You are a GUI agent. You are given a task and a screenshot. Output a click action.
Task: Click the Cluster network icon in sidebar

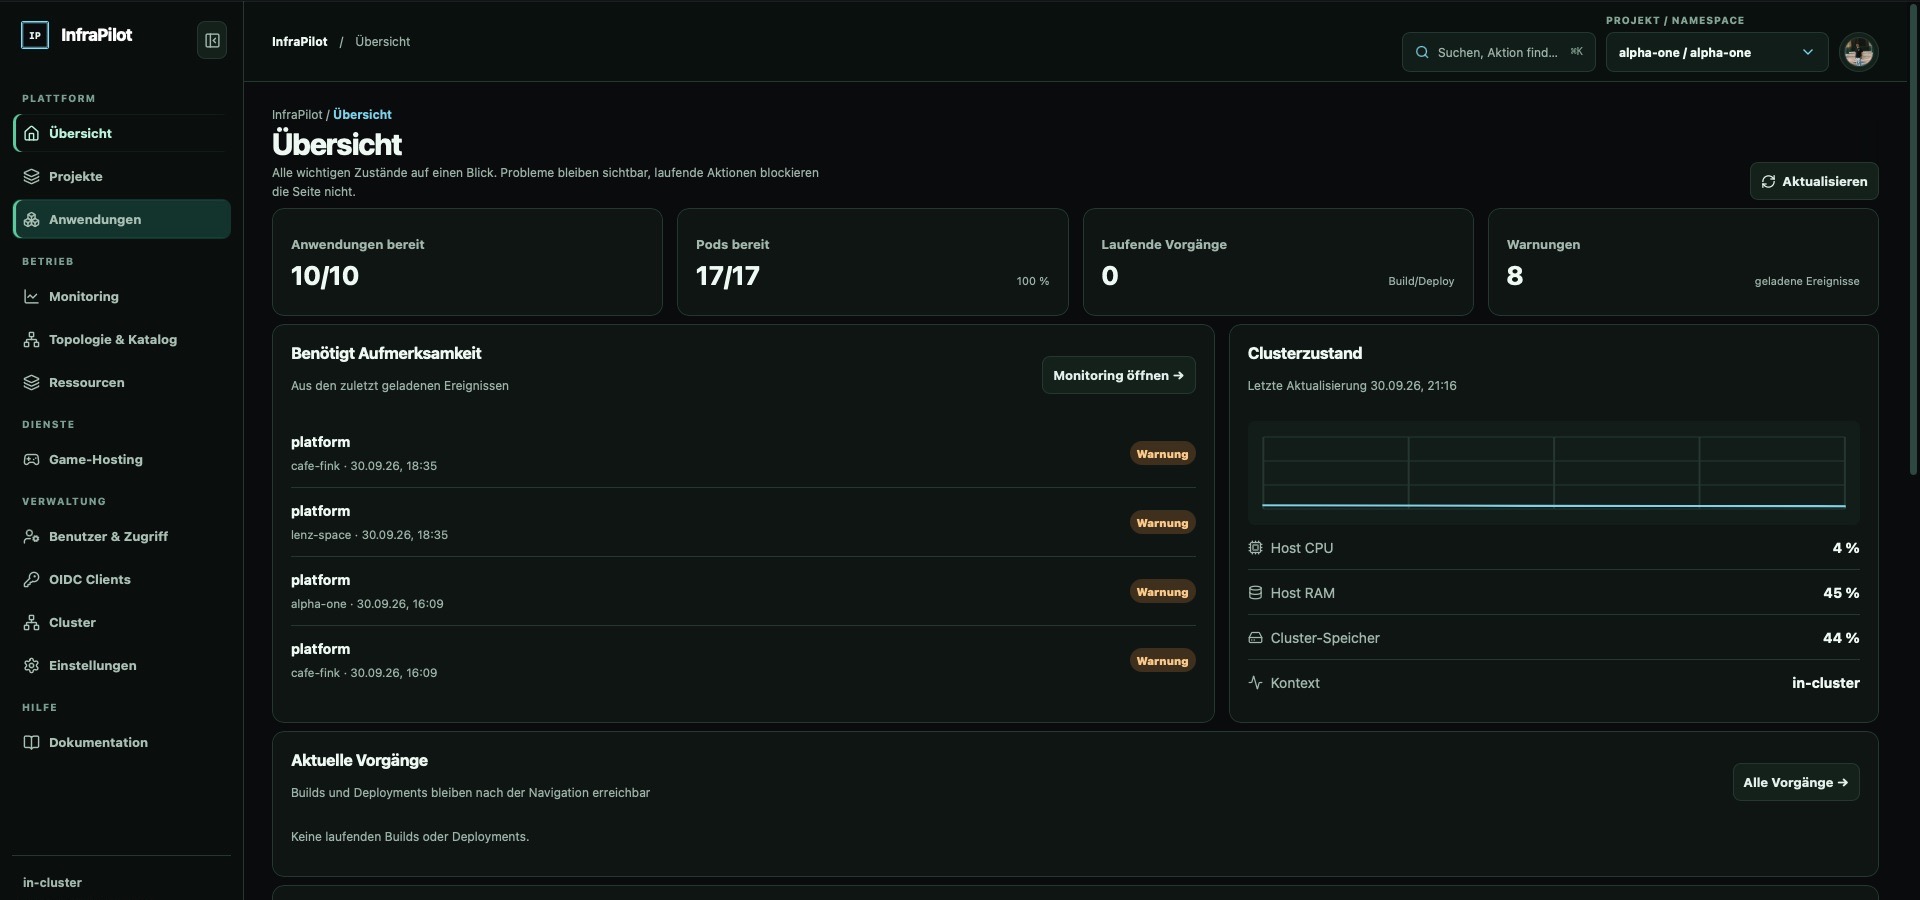coord(32,622)
